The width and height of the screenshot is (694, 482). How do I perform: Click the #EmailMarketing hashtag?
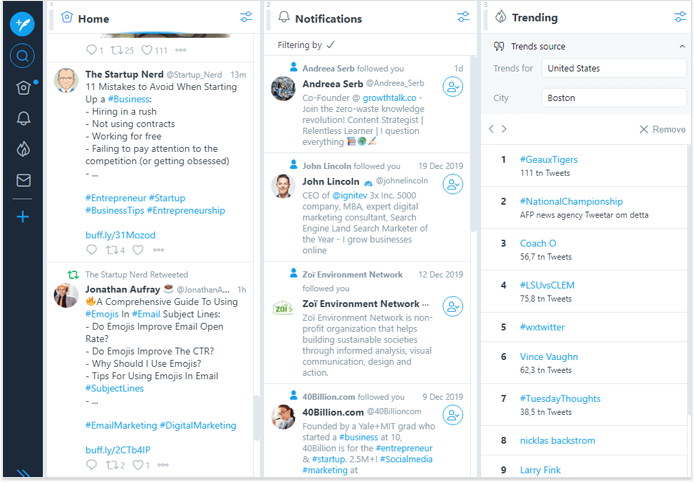(x=121, y=425)
